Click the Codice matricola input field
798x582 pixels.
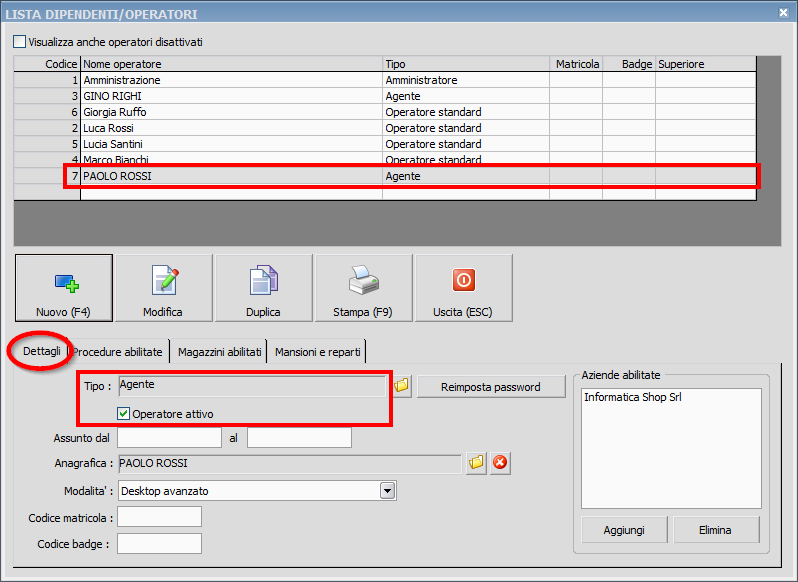point(159,517)
